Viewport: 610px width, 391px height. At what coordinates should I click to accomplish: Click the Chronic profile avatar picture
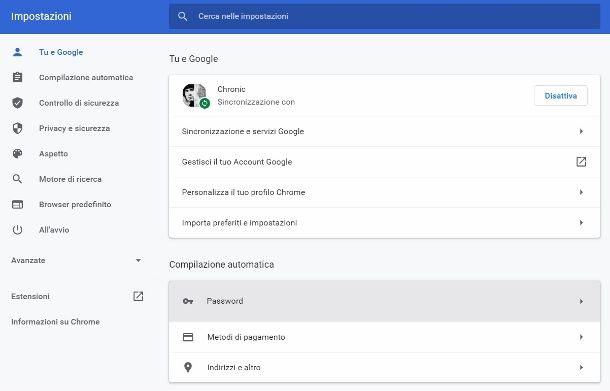pos(195,95)
